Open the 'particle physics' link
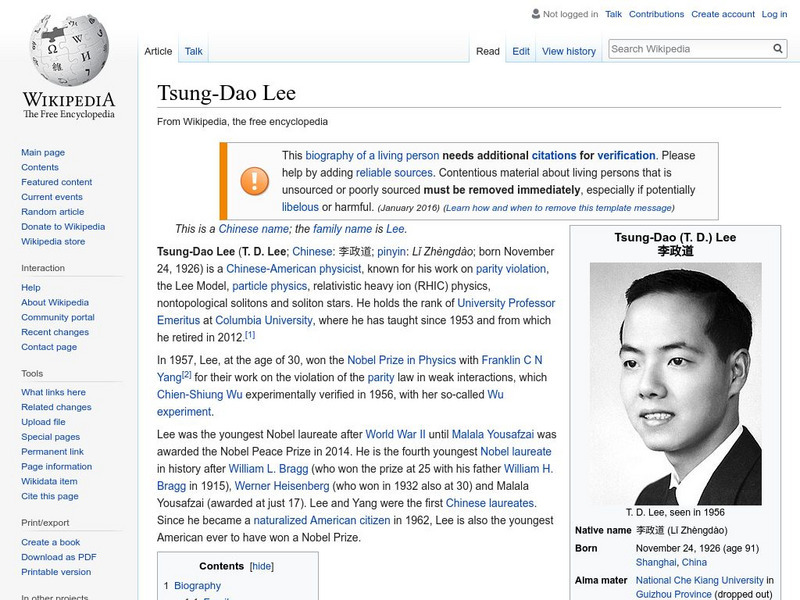Screen dimensions: 800x600 (x=269, y=286)
